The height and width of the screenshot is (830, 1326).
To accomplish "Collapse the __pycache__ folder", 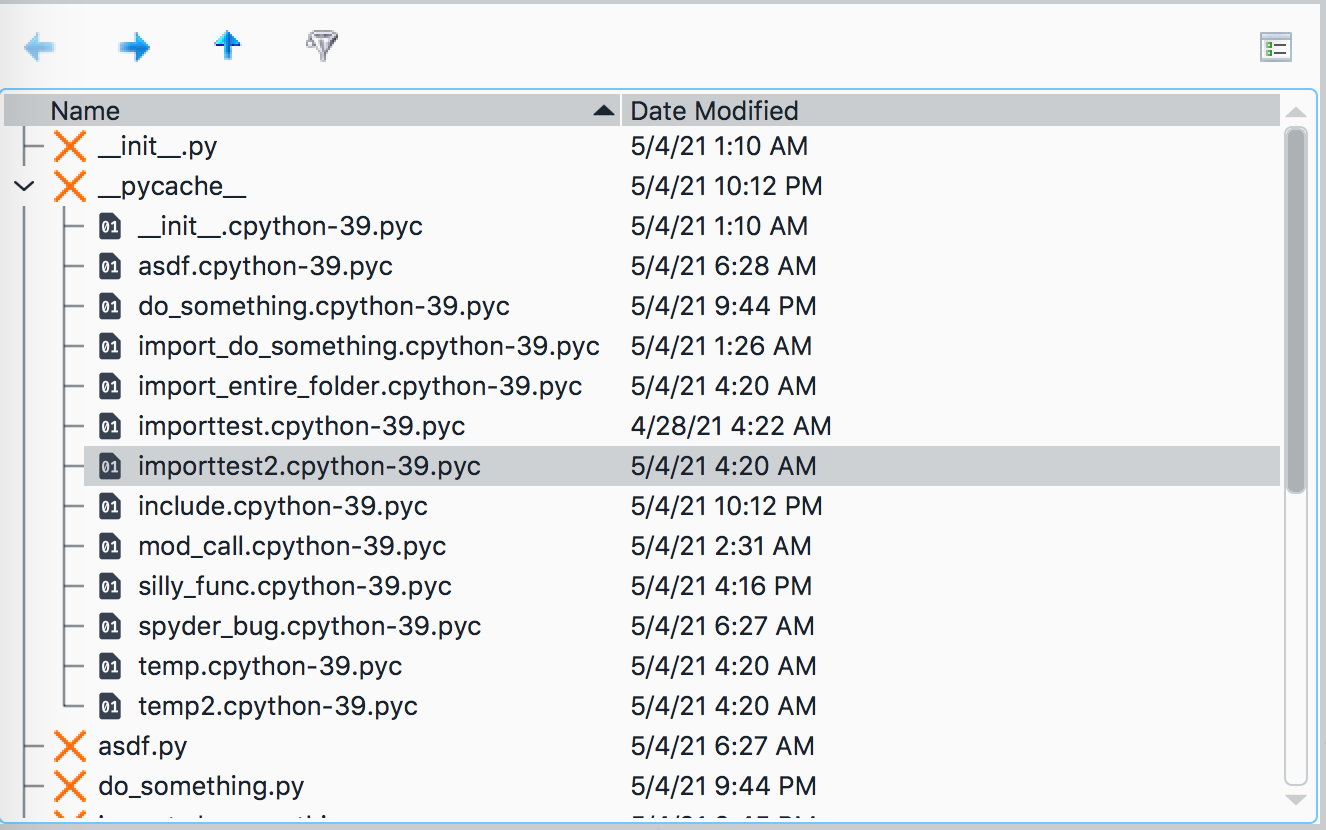I will pos(26,186).
